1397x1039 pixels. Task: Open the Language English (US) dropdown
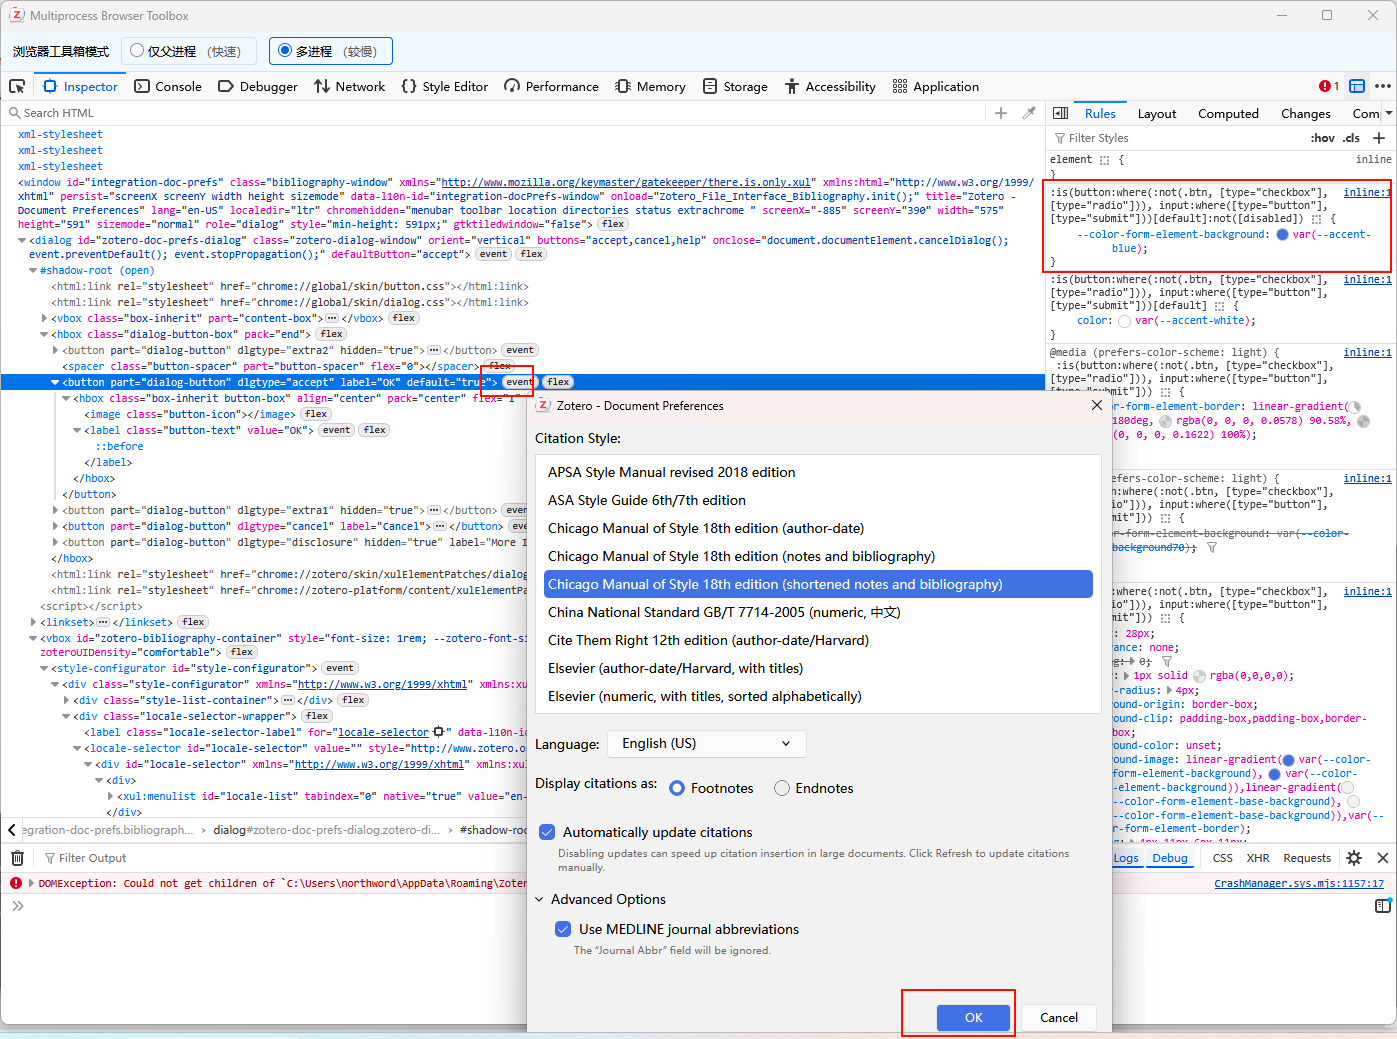click(707, 743)
